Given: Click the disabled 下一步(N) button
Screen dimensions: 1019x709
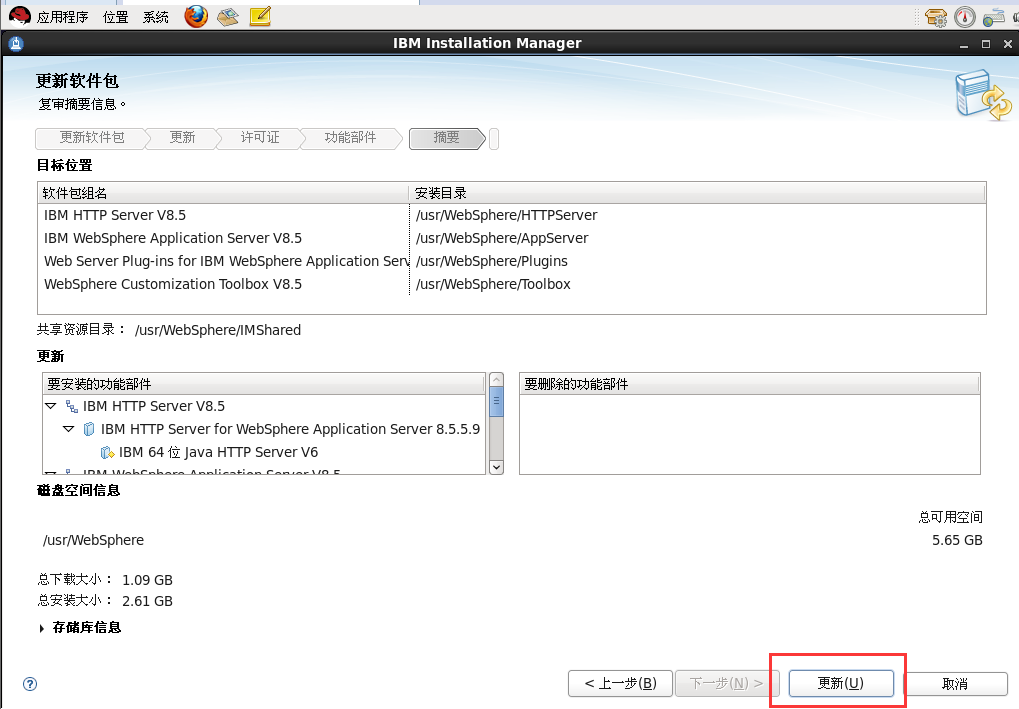Looking at the screenshot, I should [x=727, y=684].
